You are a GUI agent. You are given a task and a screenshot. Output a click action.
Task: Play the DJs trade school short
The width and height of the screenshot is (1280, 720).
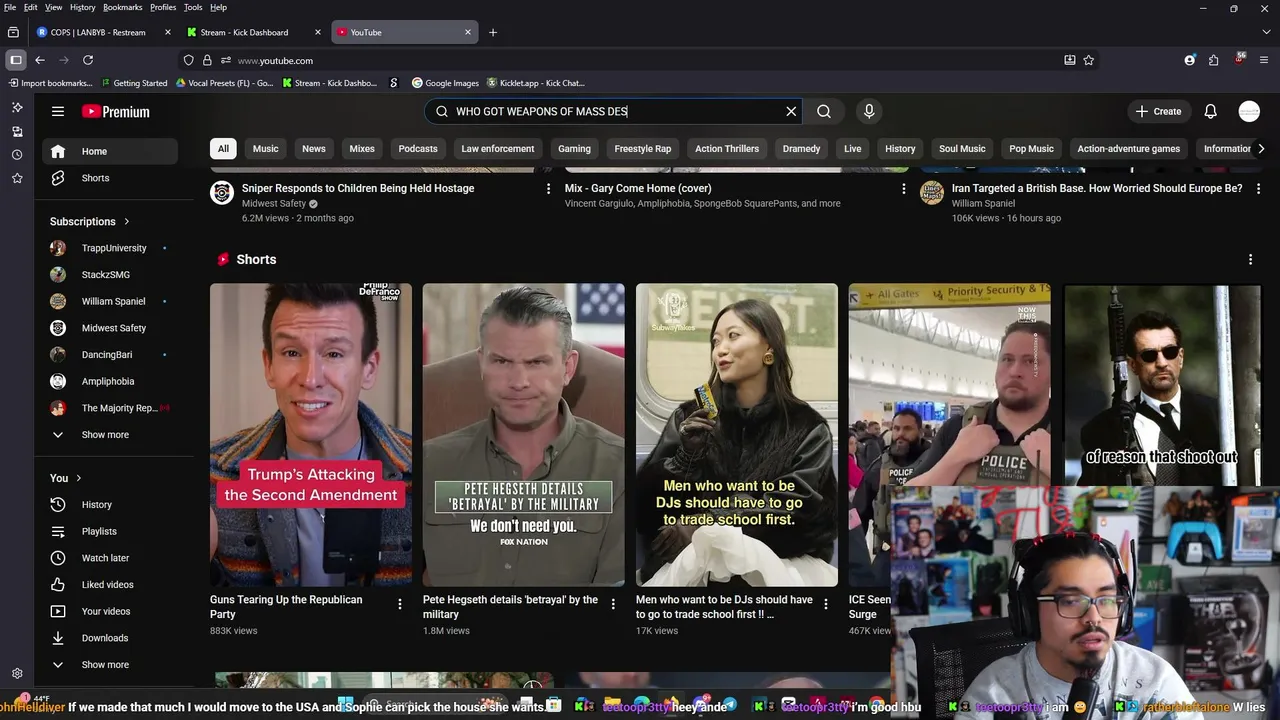click(737, 435)
